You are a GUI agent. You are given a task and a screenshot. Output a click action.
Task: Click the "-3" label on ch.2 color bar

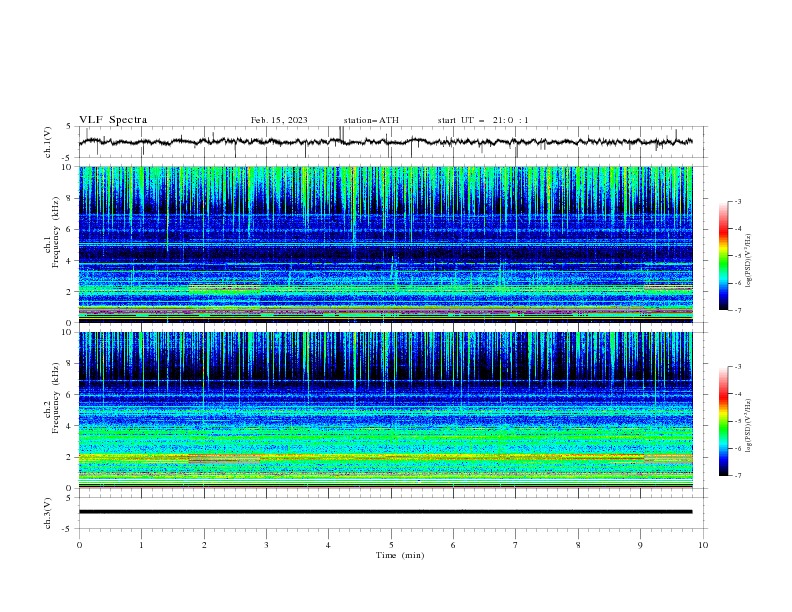pyautogui.click(x=738, y=367)
